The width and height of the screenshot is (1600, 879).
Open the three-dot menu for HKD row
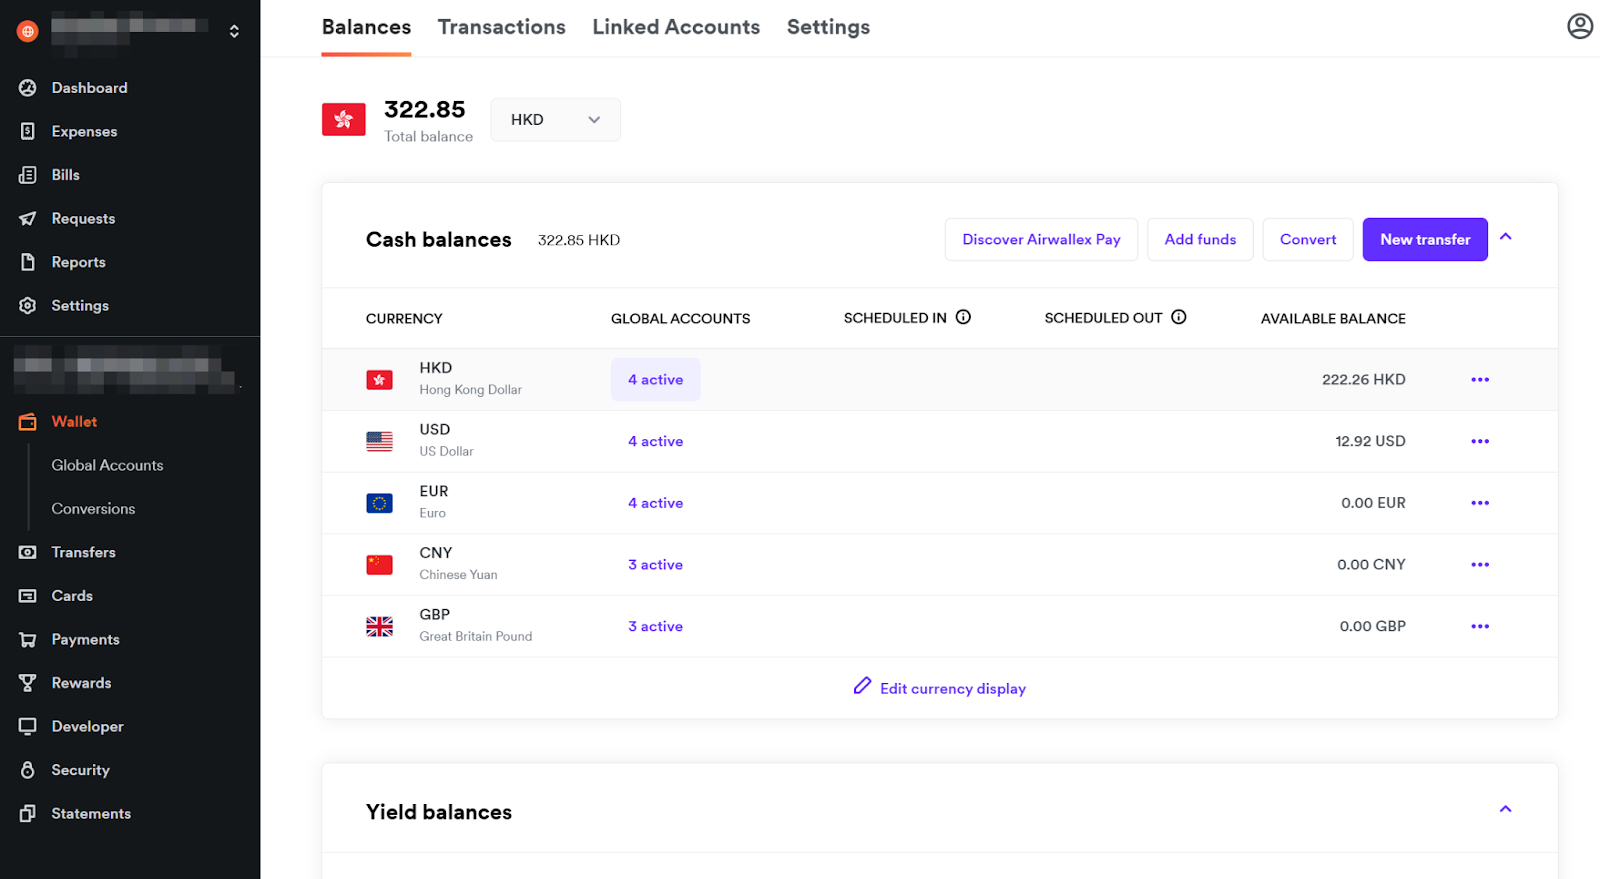tap(1480, 380)
